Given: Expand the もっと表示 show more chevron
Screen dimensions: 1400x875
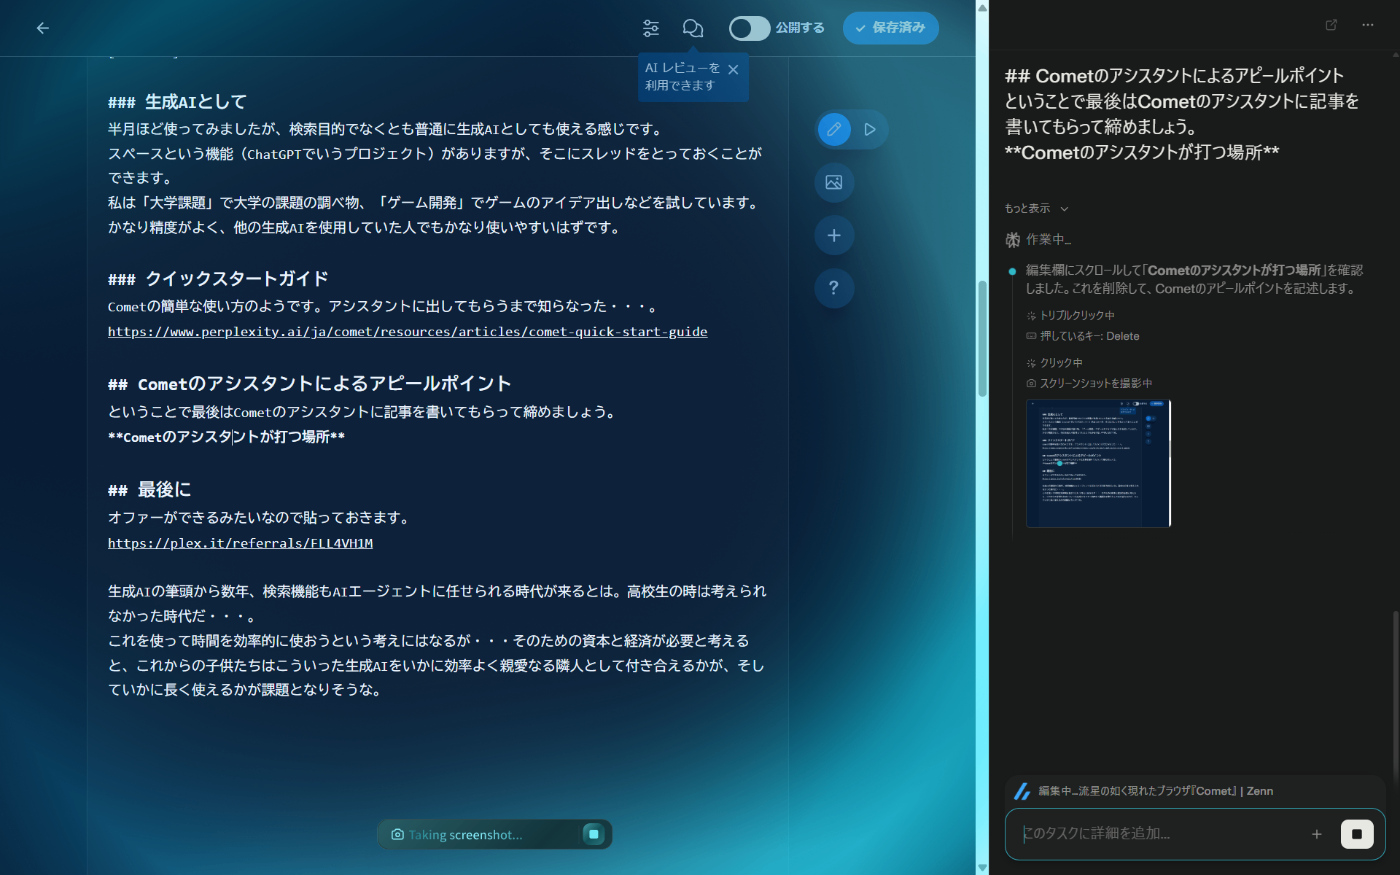Looking at the screenshot, I should click(x=1064, y=209).
